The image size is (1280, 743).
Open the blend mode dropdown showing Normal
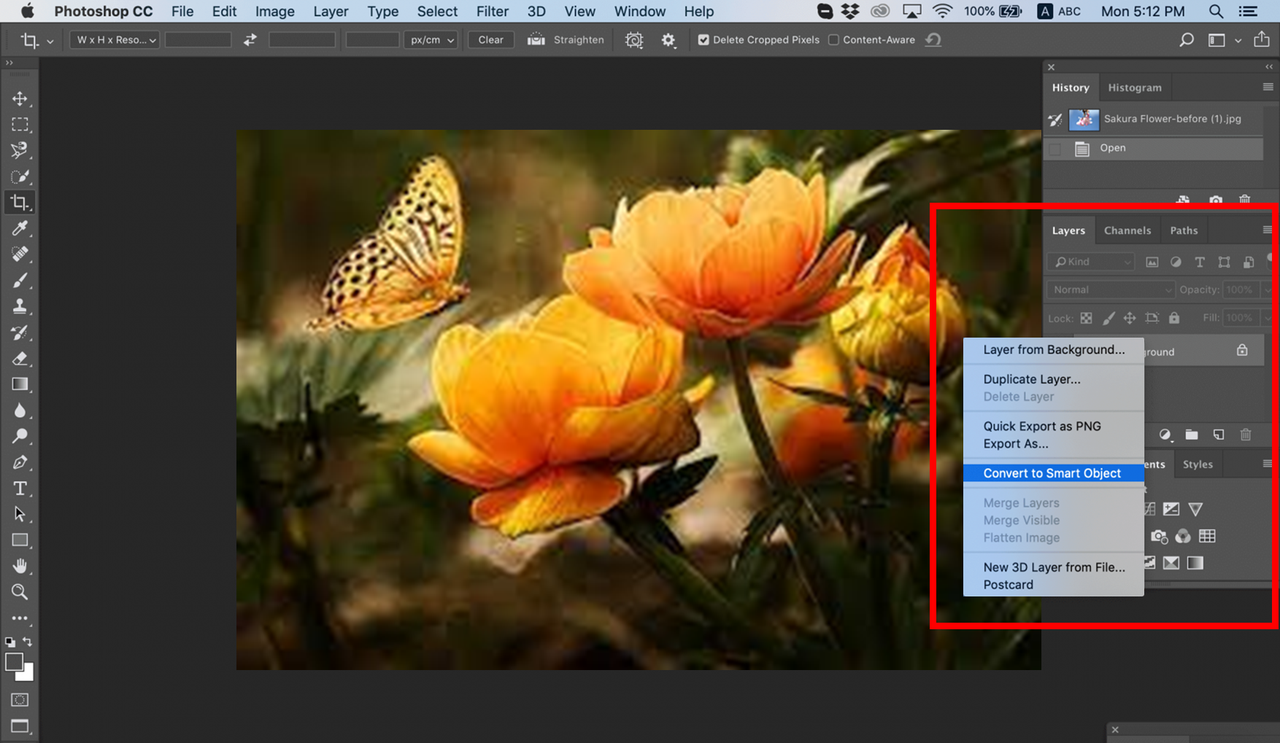click(1110, 289)
